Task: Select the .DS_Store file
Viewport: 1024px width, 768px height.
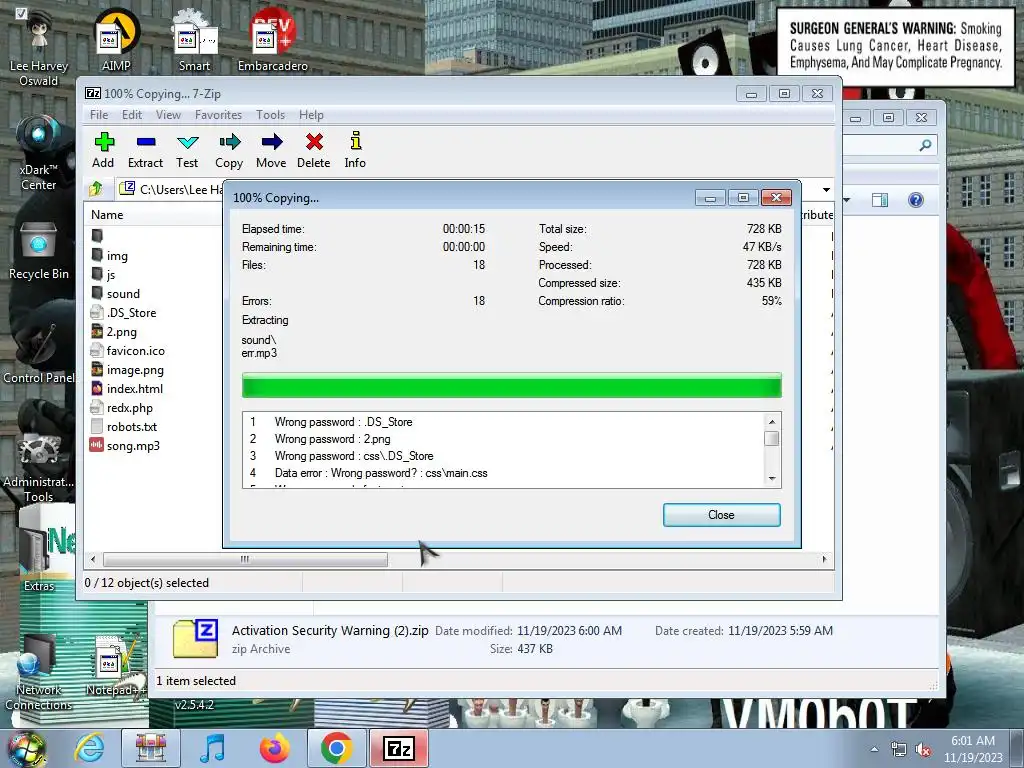Action: (x=123, y=312)
